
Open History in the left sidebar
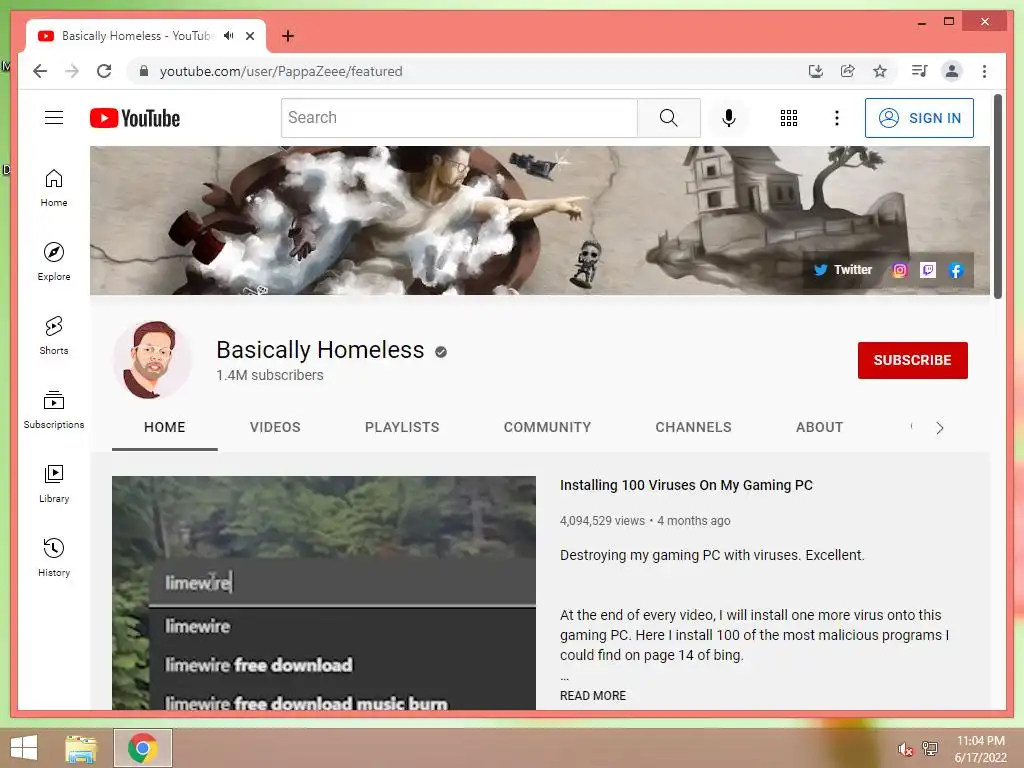54,557
